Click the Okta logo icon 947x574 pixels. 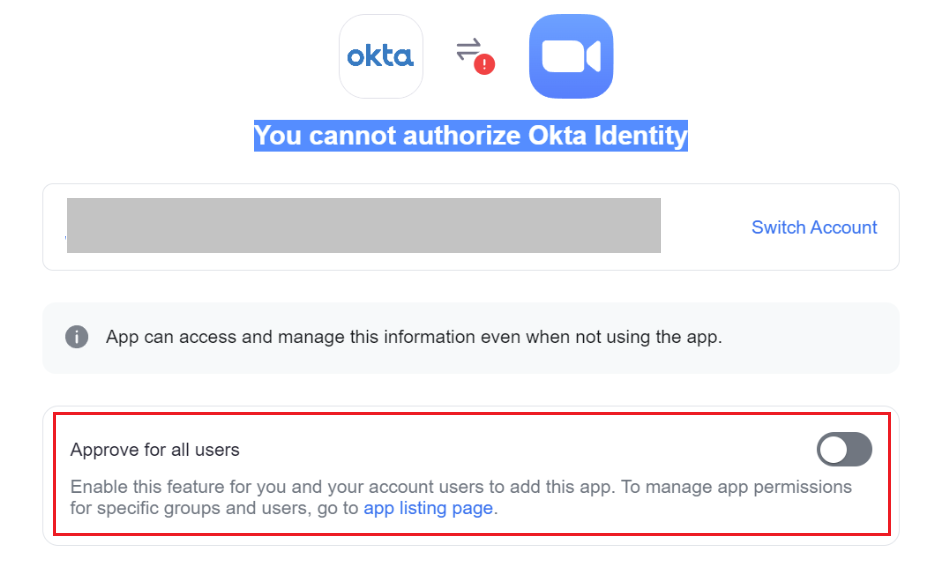coord(380,56)
